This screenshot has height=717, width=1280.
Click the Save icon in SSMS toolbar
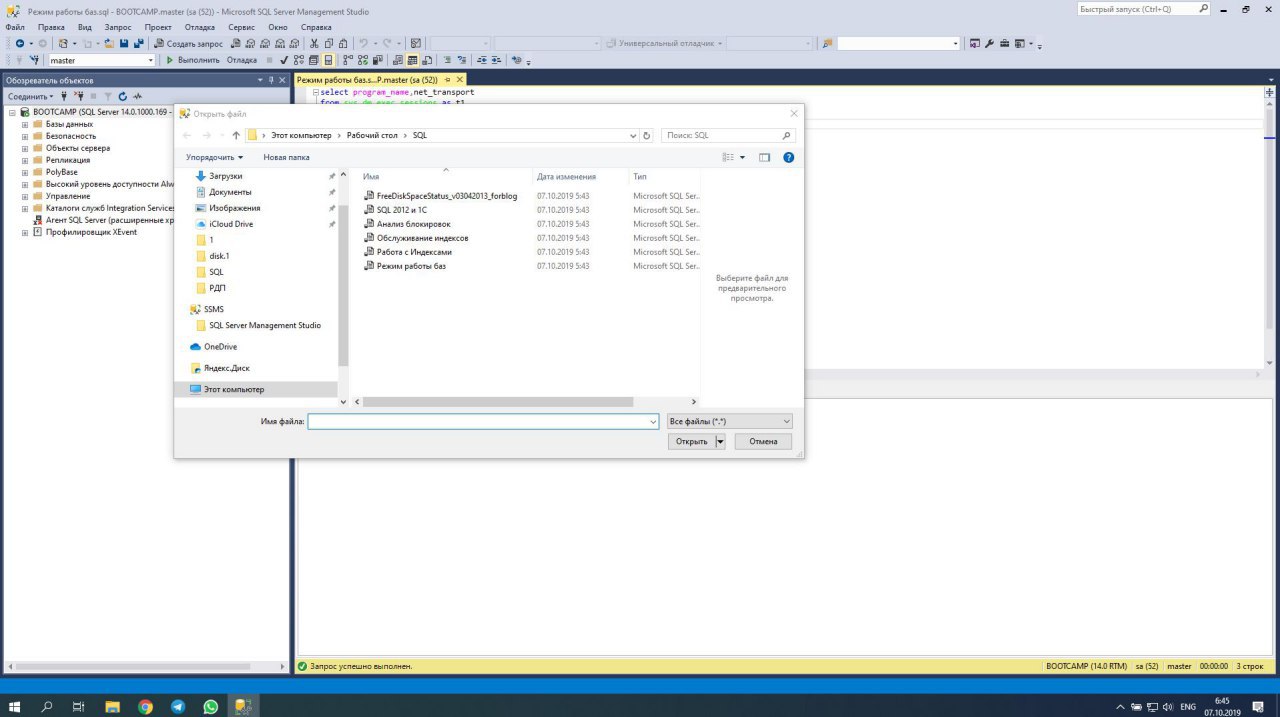124,43
